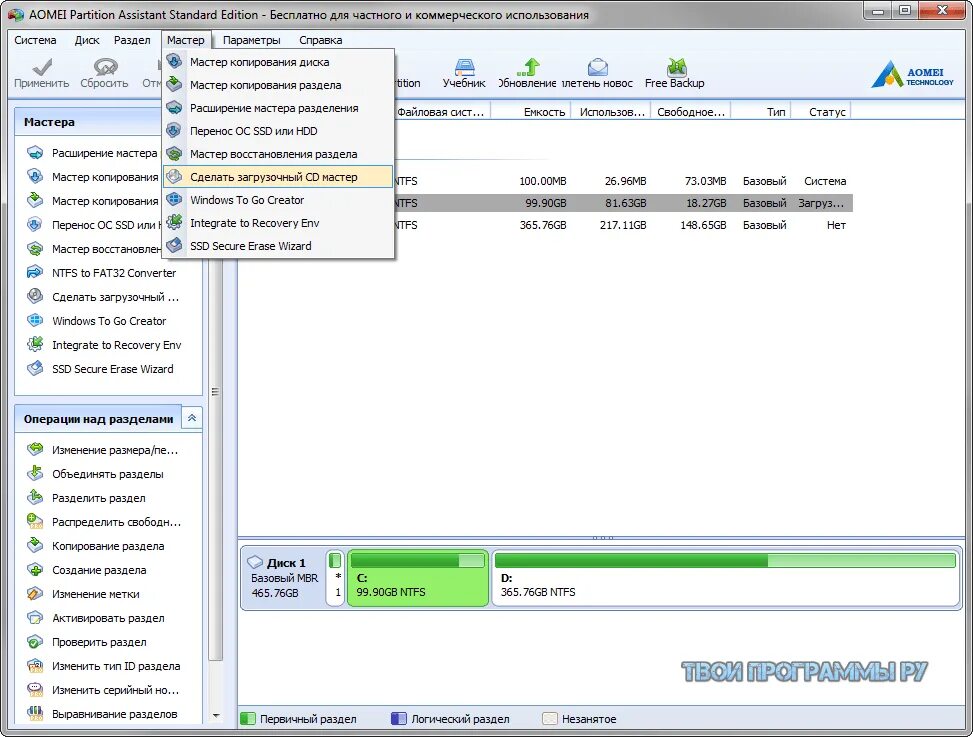The width and height of the screenshot is (973, 737).
Task: Click the 81.63GB used space cell
Action: 625,203
